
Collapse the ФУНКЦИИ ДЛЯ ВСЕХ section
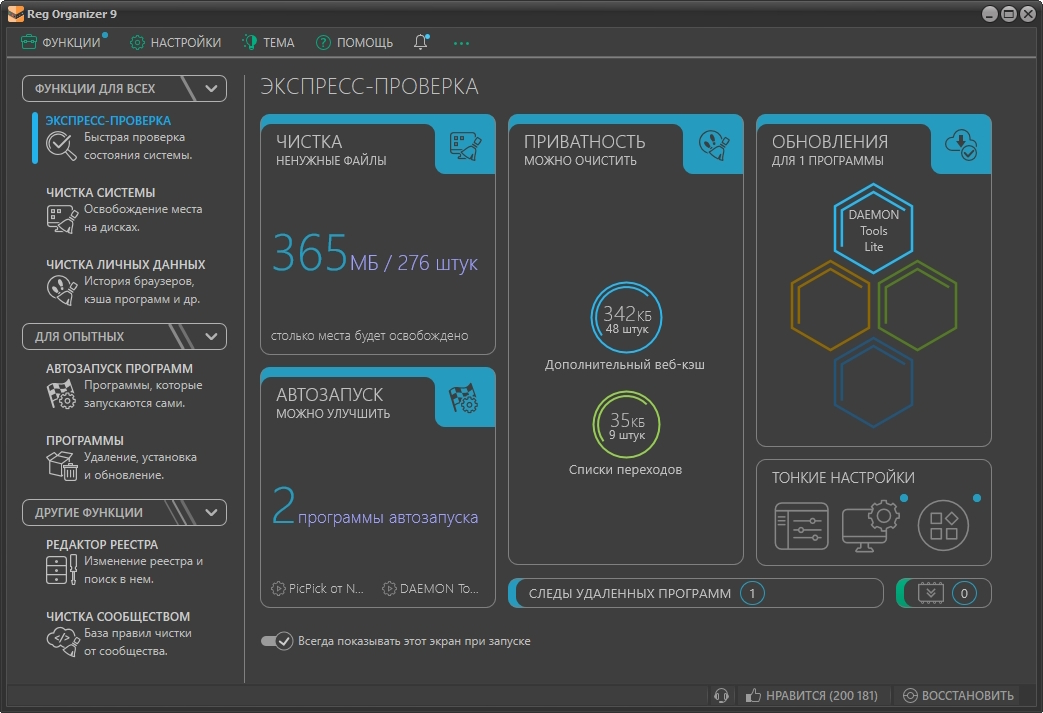click(x=211, y=88)
